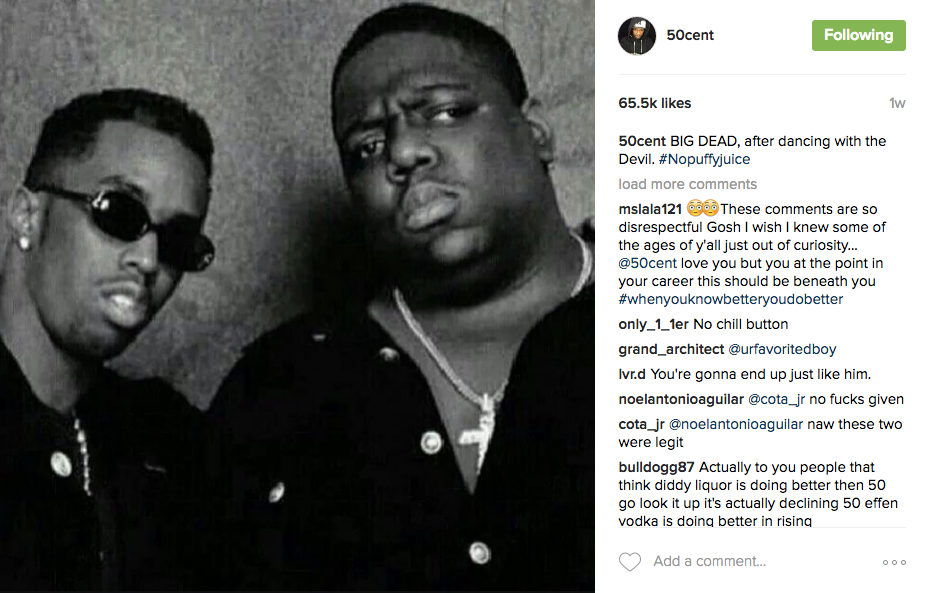Visit mslala121's profile
Image resolution: width=928 pixels, height=593 pixels.
click(x=650, y=210)
